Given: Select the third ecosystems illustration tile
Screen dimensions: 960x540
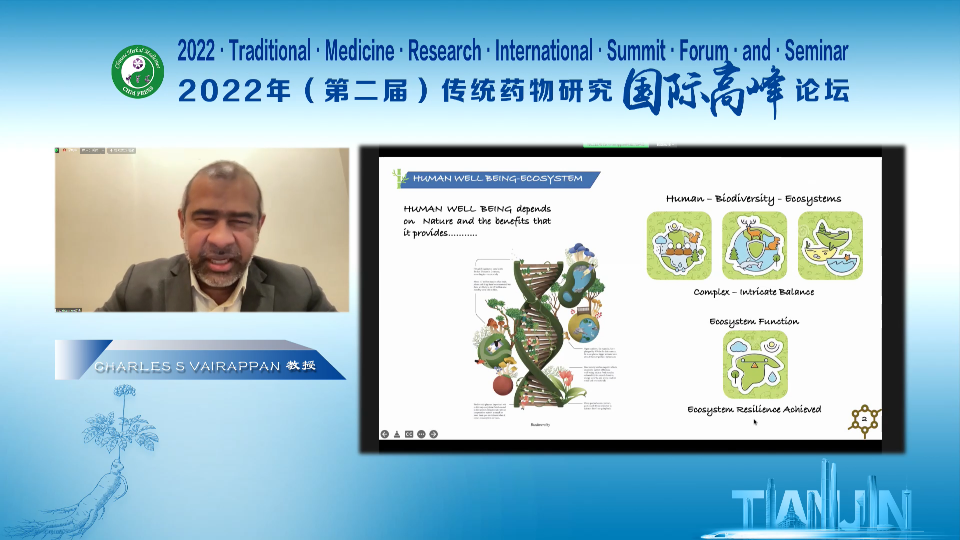Looking at the screenshot, I should pyautogui.click(x=830, y=246).
